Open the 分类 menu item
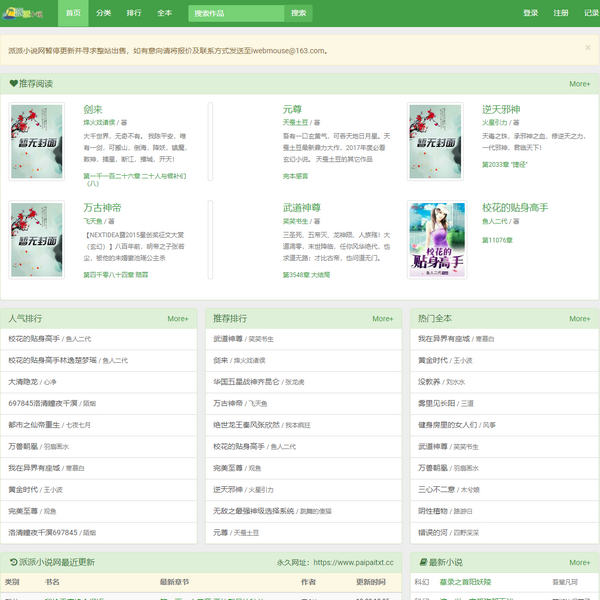This screenshot has height=600, width=600. click(104, 13)
